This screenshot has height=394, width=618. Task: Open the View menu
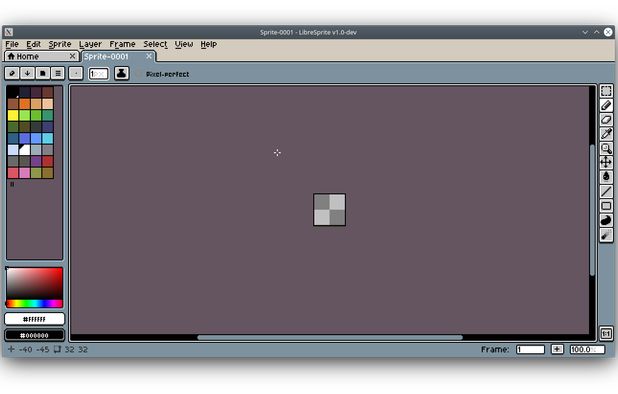(x=184, y=44)
